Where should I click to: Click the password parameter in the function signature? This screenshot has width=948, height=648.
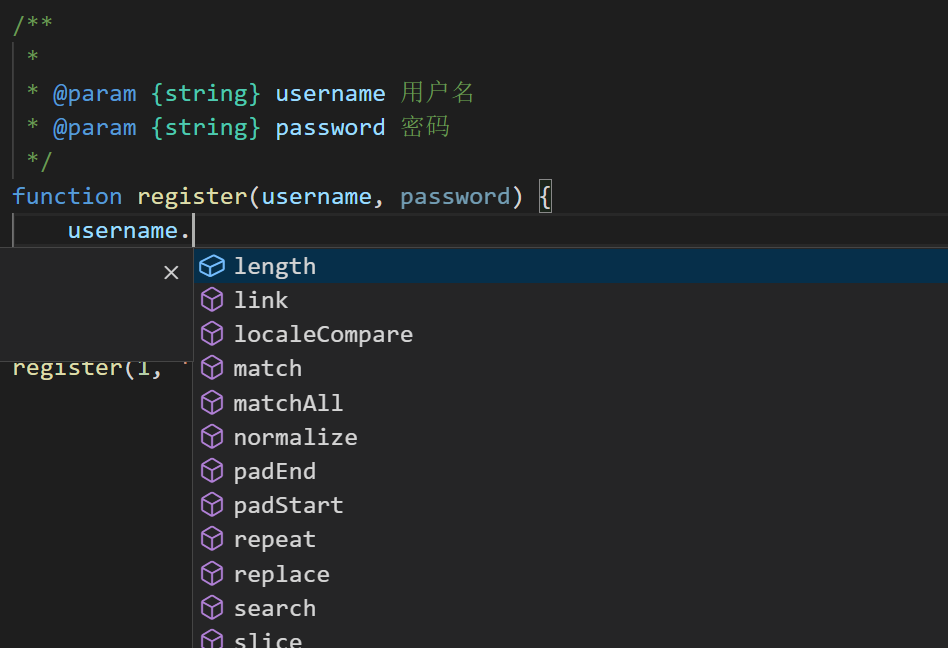(455, 196)
